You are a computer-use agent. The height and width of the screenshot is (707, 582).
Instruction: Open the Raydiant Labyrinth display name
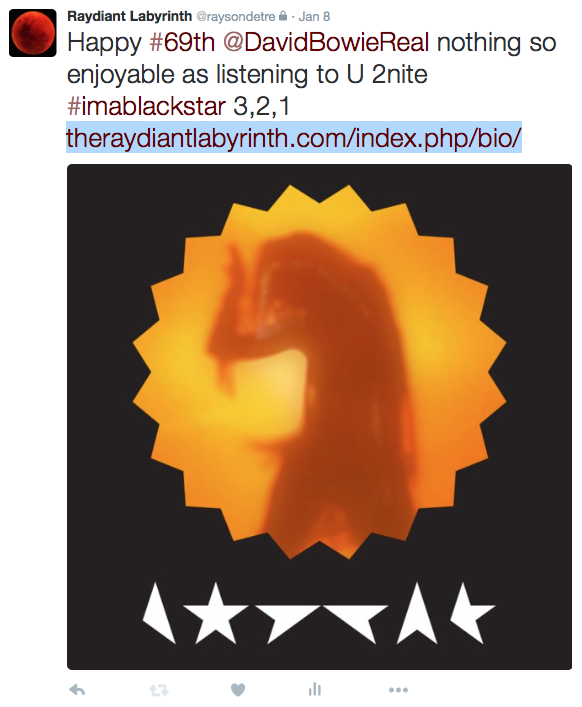[x=130, y=16]
